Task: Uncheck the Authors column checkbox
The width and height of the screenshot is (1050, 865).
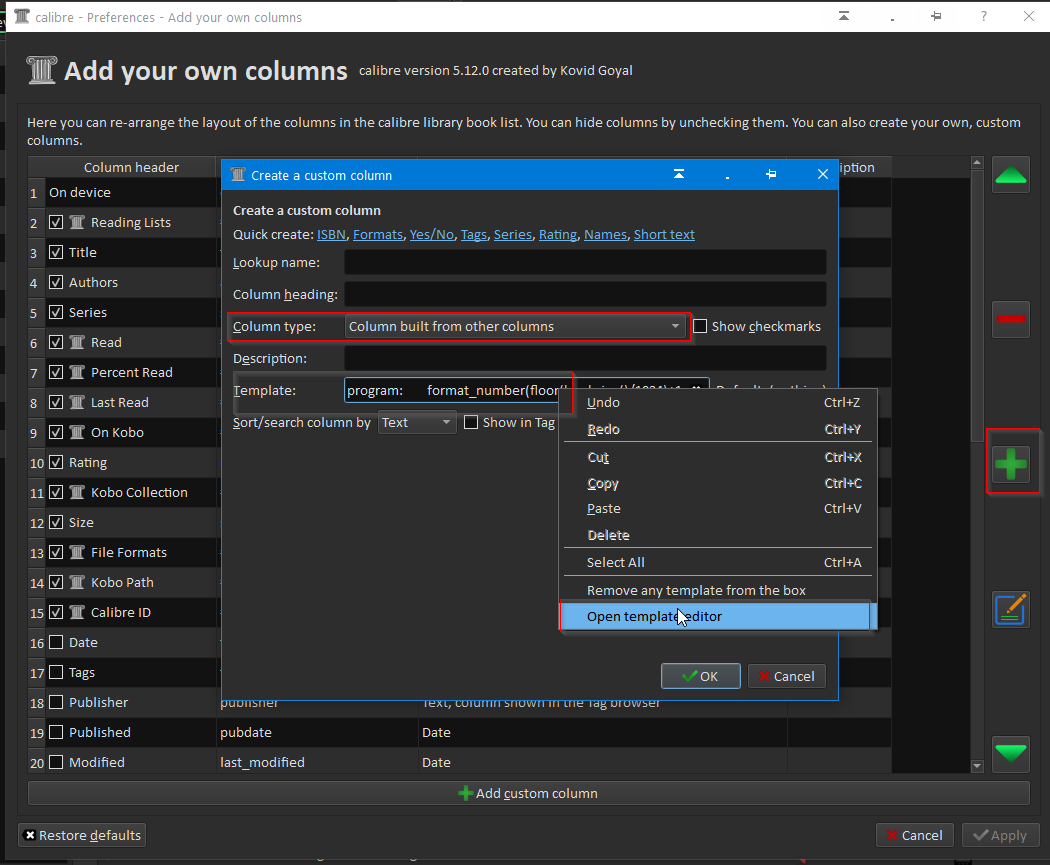Action: click(x=56, y=282)
